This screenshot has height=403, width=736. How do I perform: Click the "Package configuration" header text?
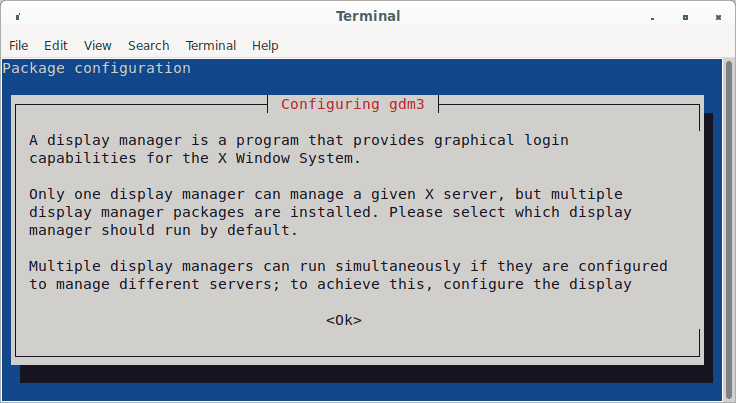[97, 68]
